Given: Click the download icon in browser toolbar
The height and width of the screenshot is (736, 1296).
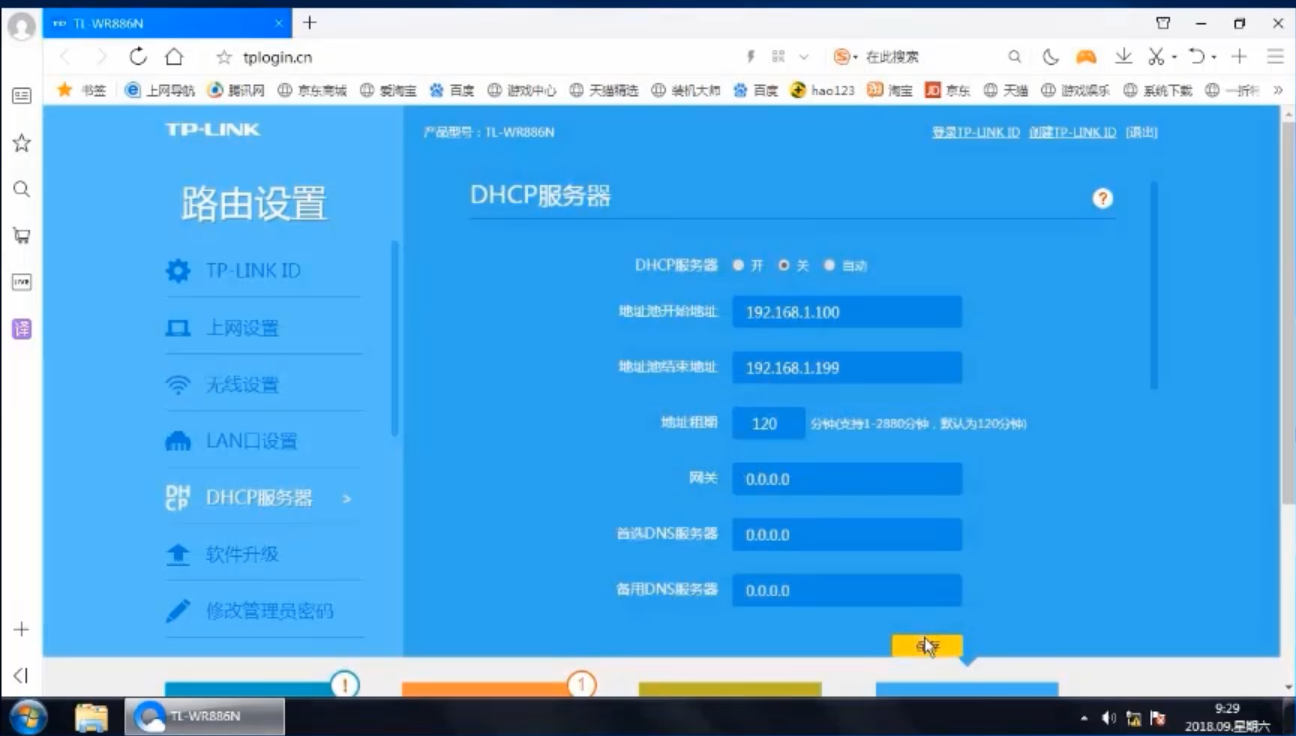Looking at the screenshot, I should pos(1123,57).
